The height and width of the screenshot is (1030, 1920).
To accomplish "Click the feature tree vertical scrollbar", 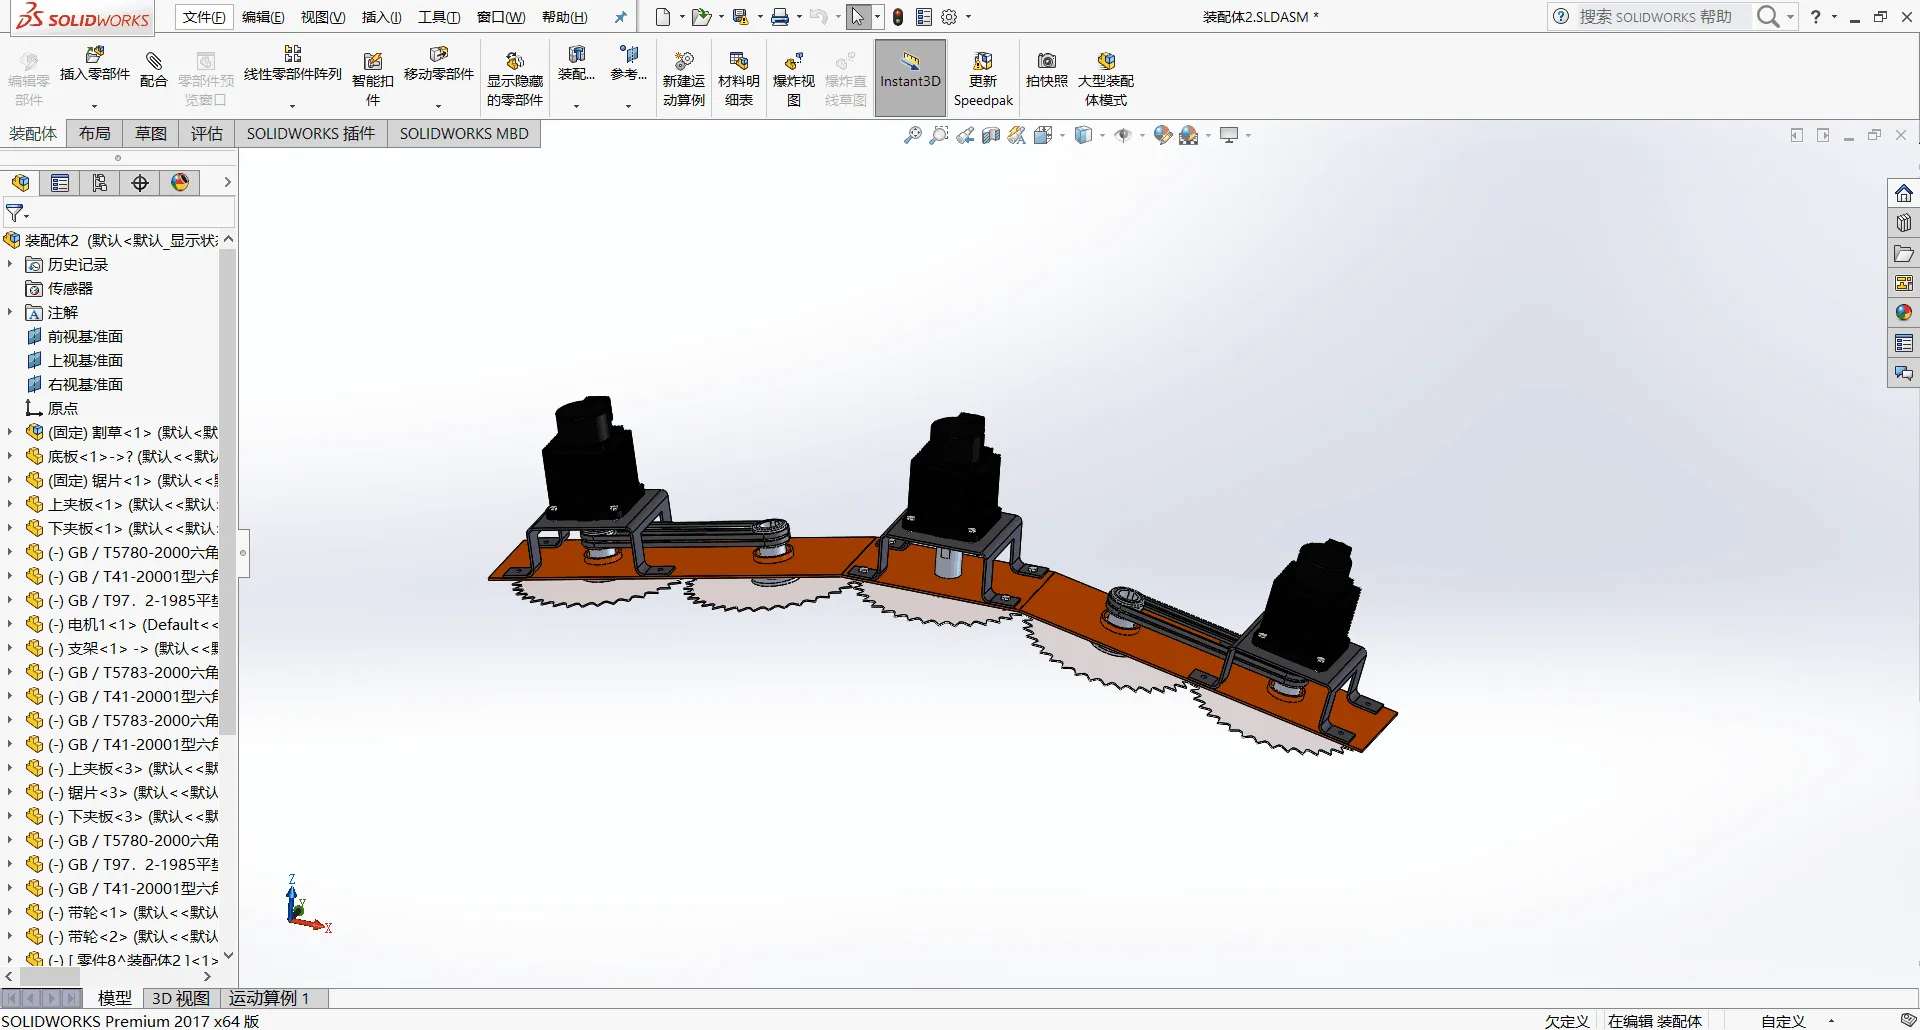I will [x=228, y=490].
